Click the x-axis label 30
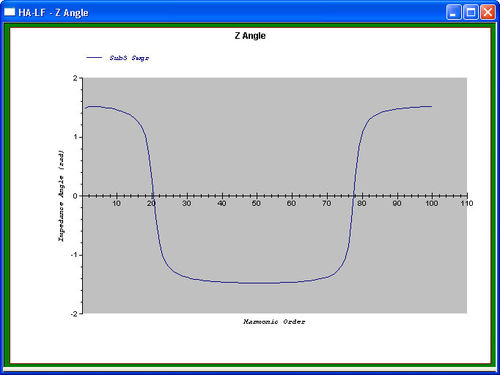This screenshot has height=375, width=500. [x=187, y=203]
